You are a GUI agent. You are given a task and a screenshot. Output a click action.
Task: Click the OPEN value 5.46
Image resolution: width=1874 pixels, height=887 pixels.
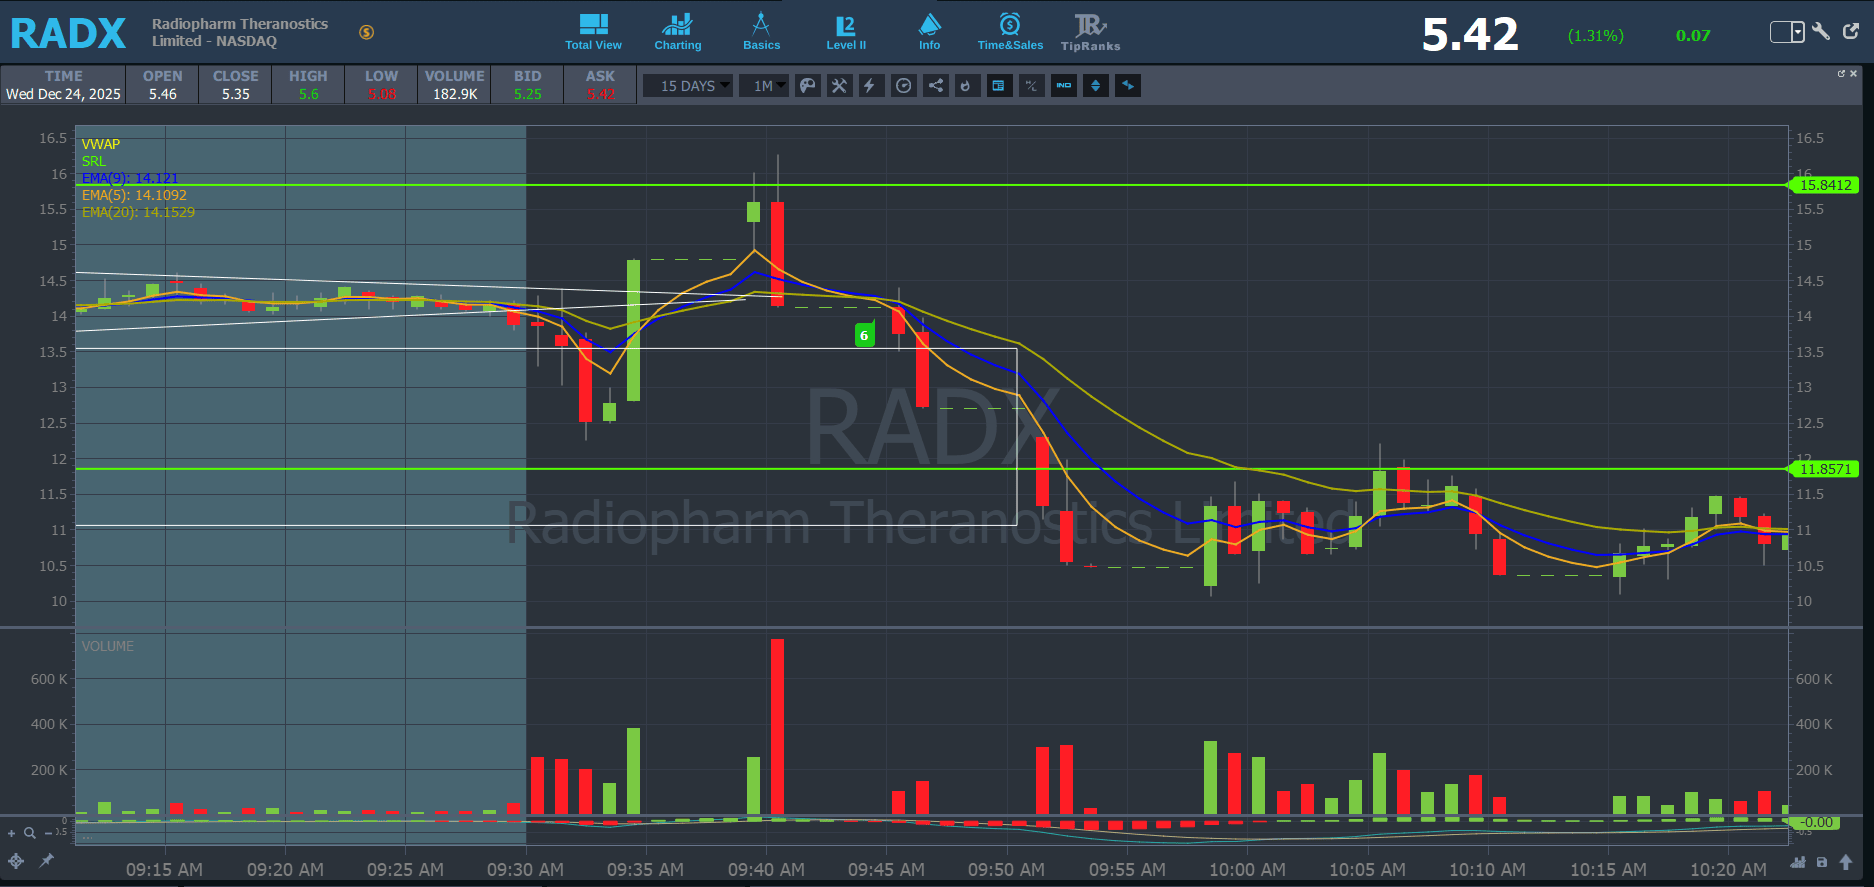(x=163, y=94)
